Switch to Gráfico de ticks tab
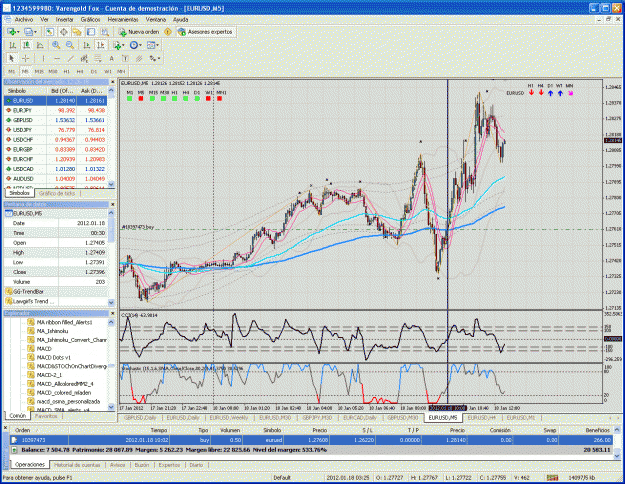The height and width of the screenshot is (484, 625). (x=57, y=193)
